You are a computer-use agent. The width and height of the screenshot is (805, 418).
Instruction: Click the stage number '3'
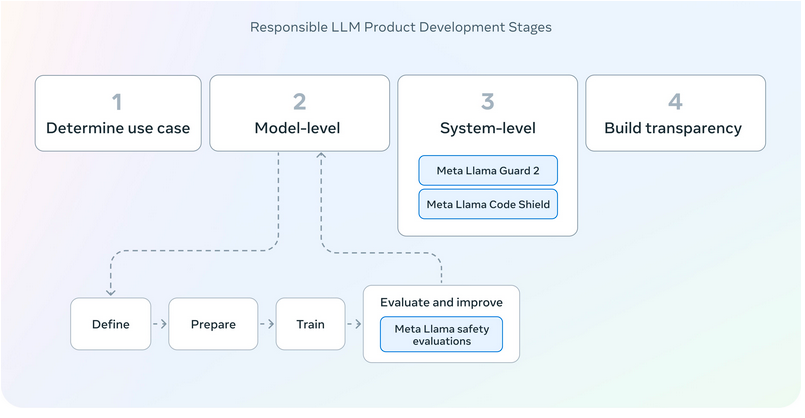coord(488,102)
